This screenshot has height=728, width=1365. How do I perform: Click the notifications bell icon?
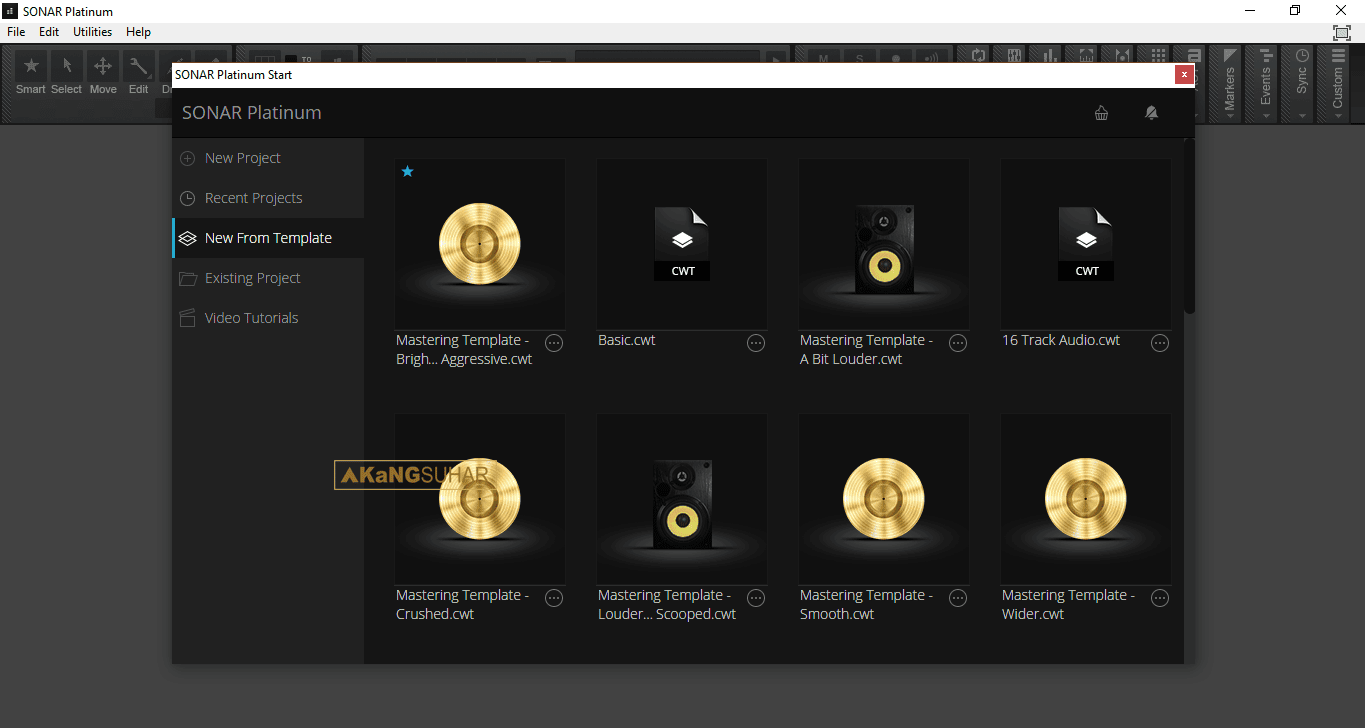[x=1151, y=113]
